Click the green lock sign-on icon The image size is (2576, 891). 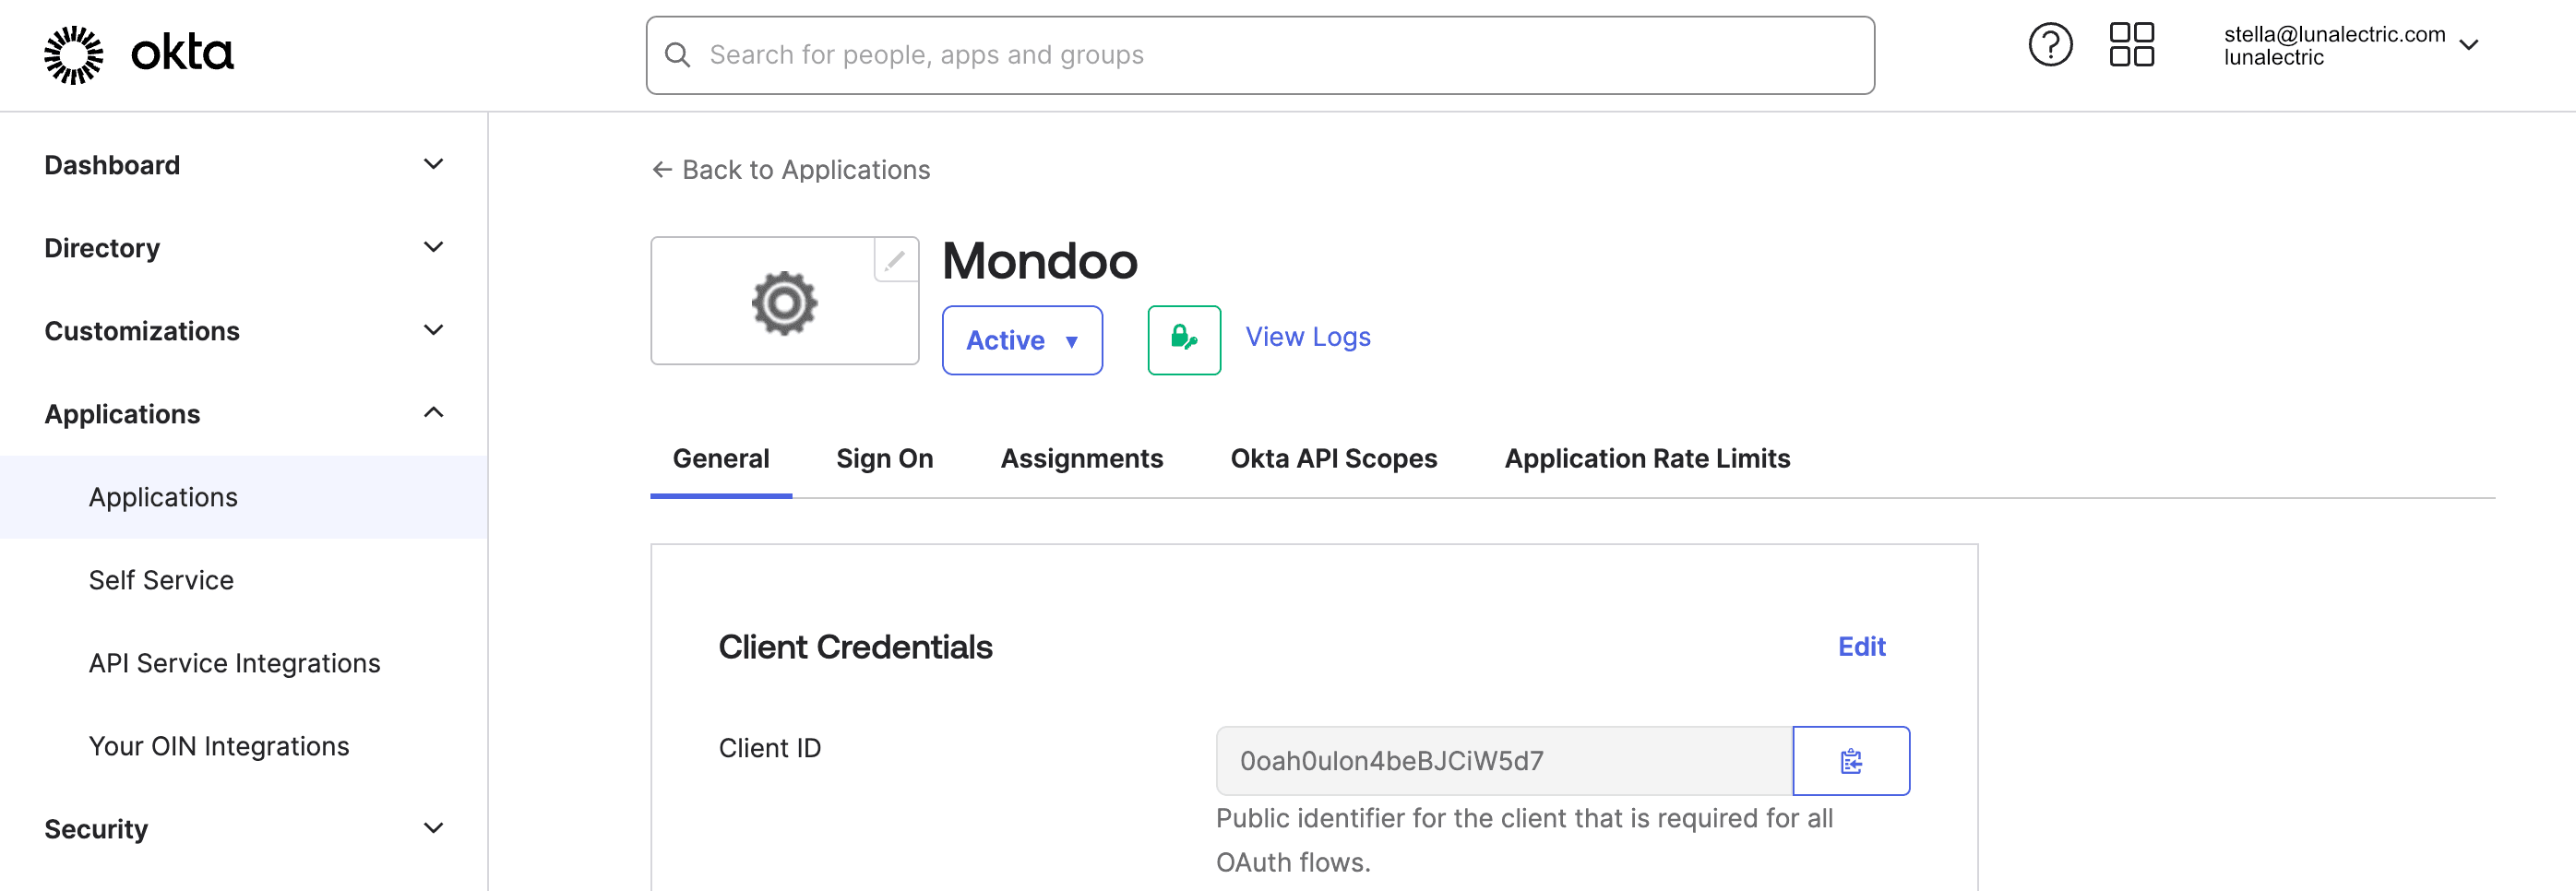tap(1184, 340)
